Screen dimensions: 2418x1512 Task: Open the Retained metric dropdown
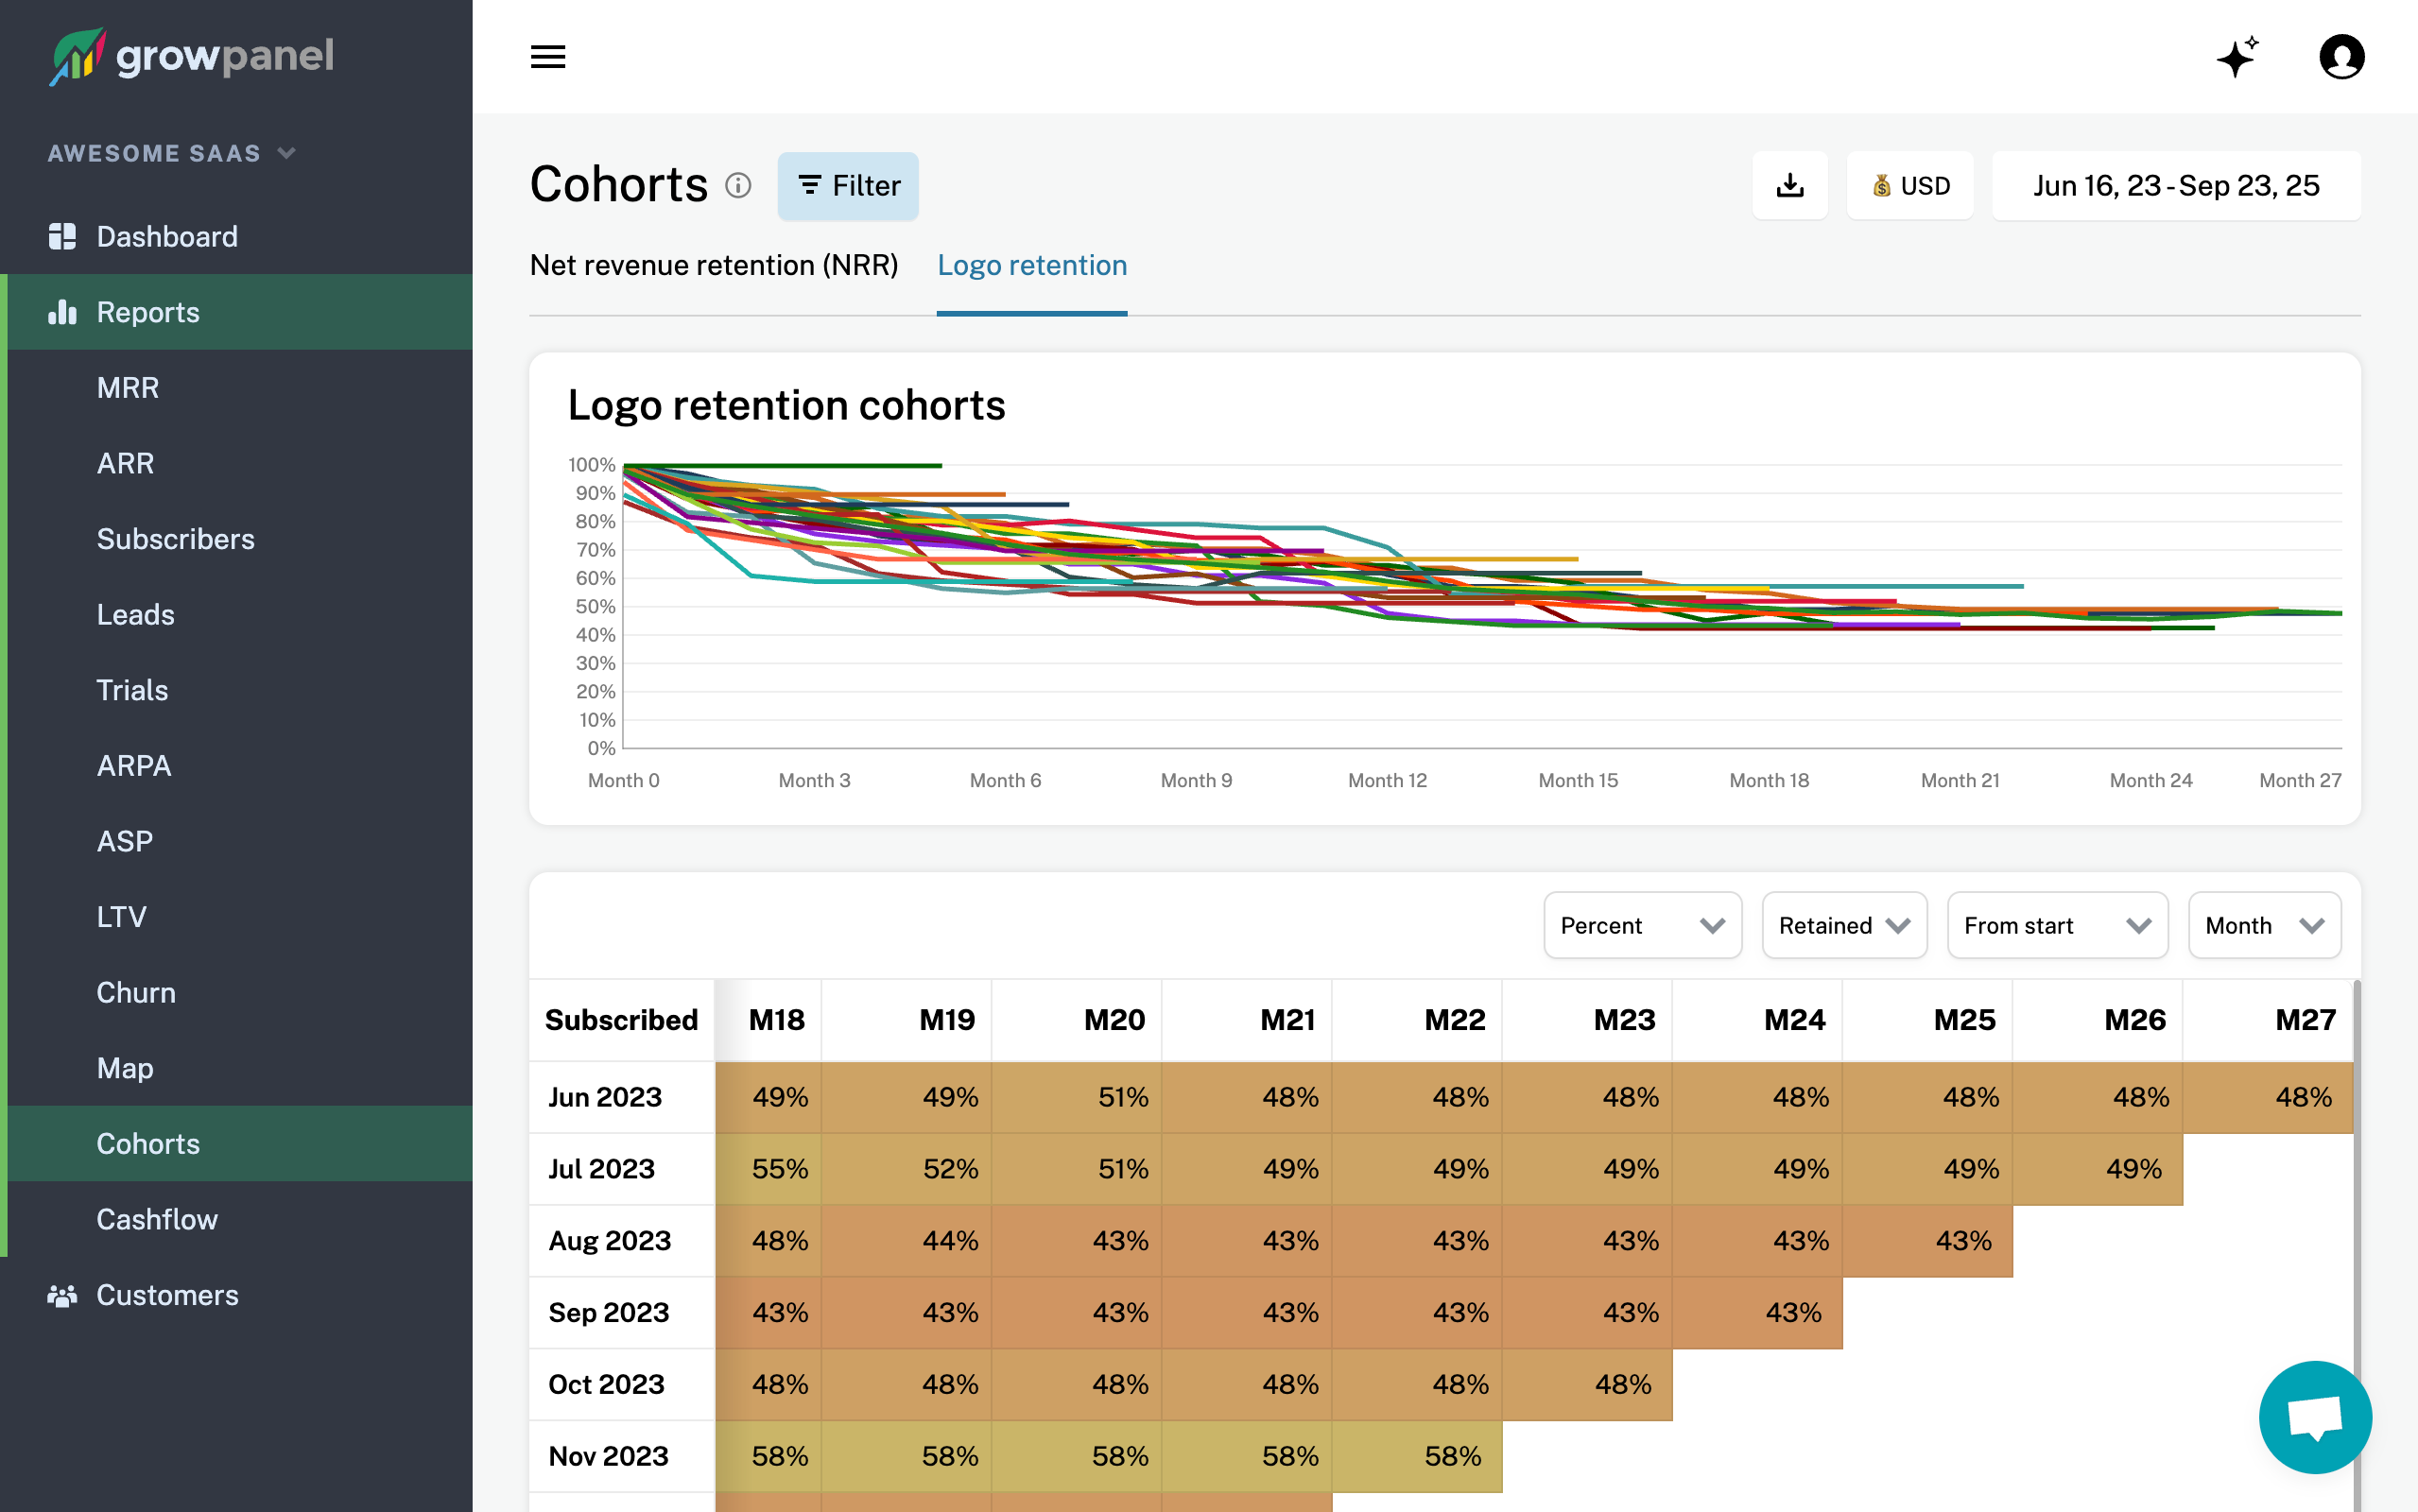coord(1843,925)
